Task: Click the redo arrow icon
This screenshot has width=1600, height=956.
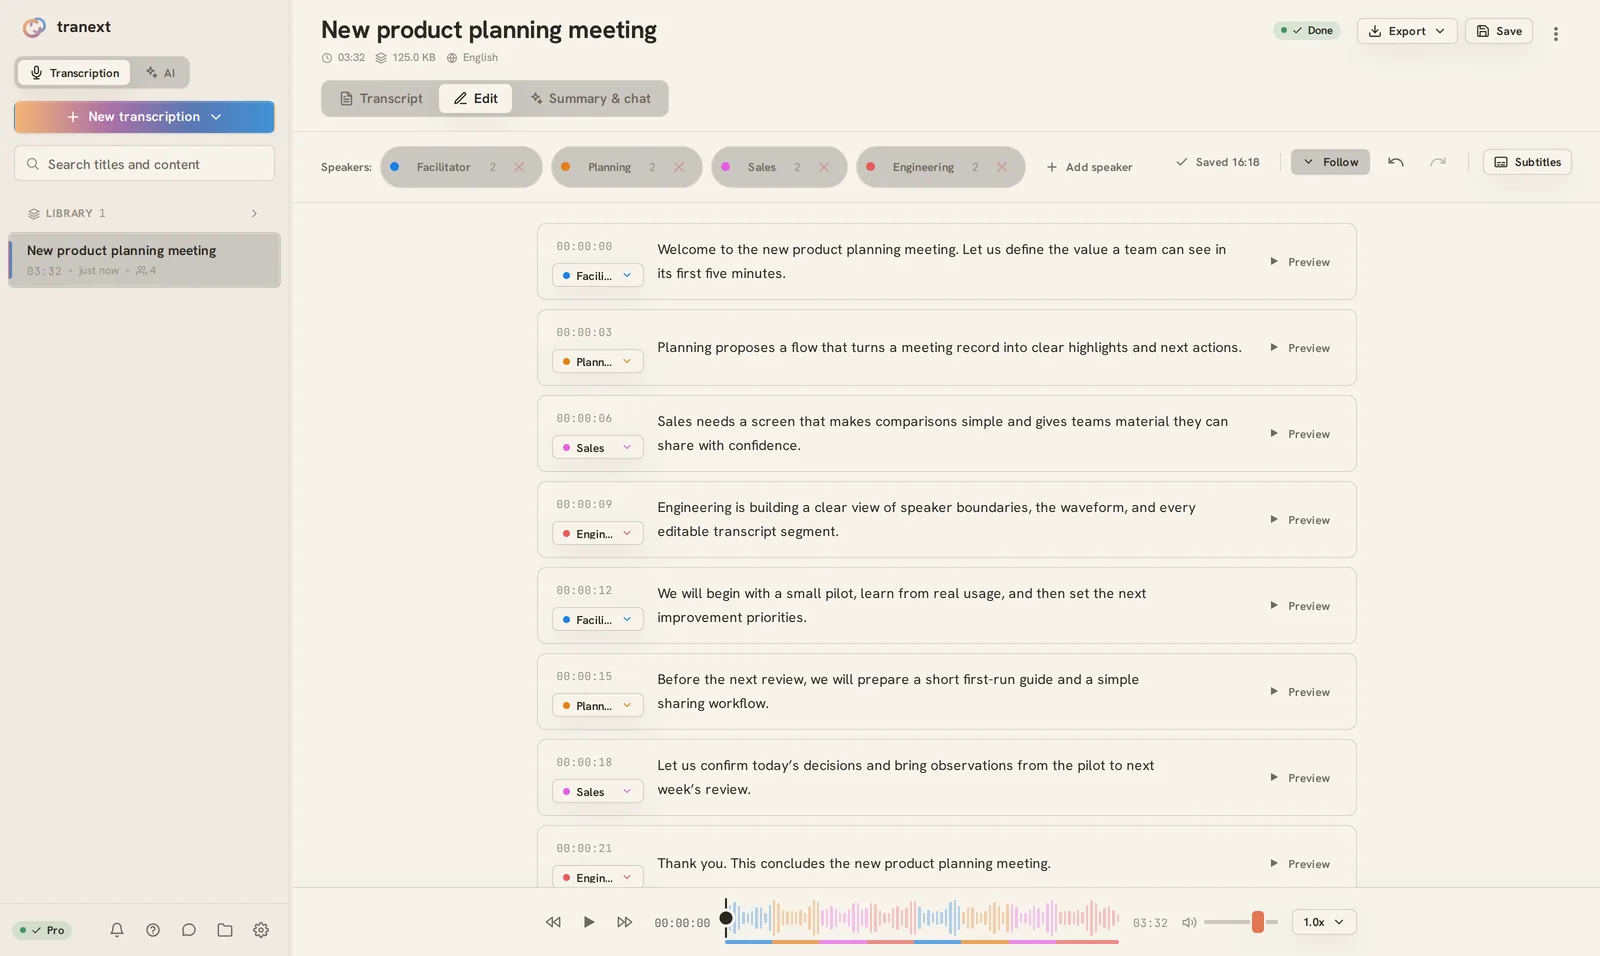Action: 1438,162
